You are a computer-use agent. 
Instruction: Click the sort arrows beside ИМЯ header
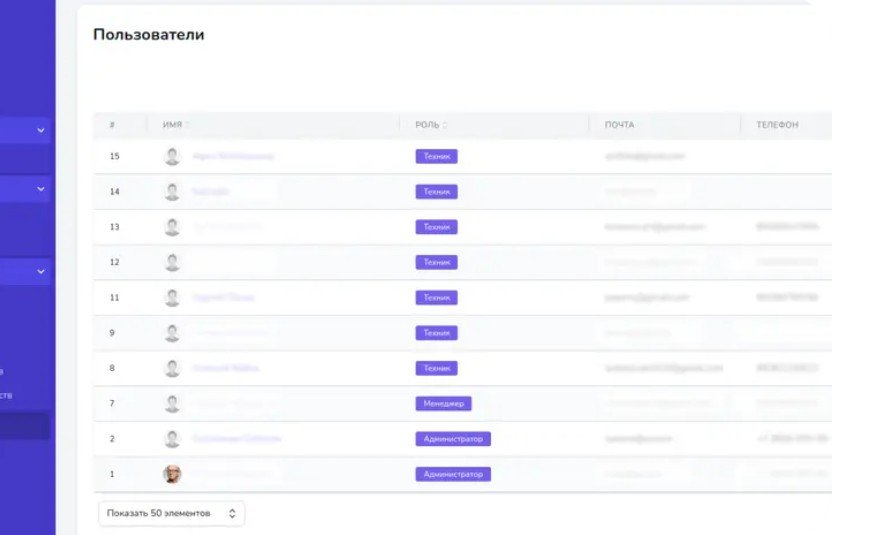(187, 125)
